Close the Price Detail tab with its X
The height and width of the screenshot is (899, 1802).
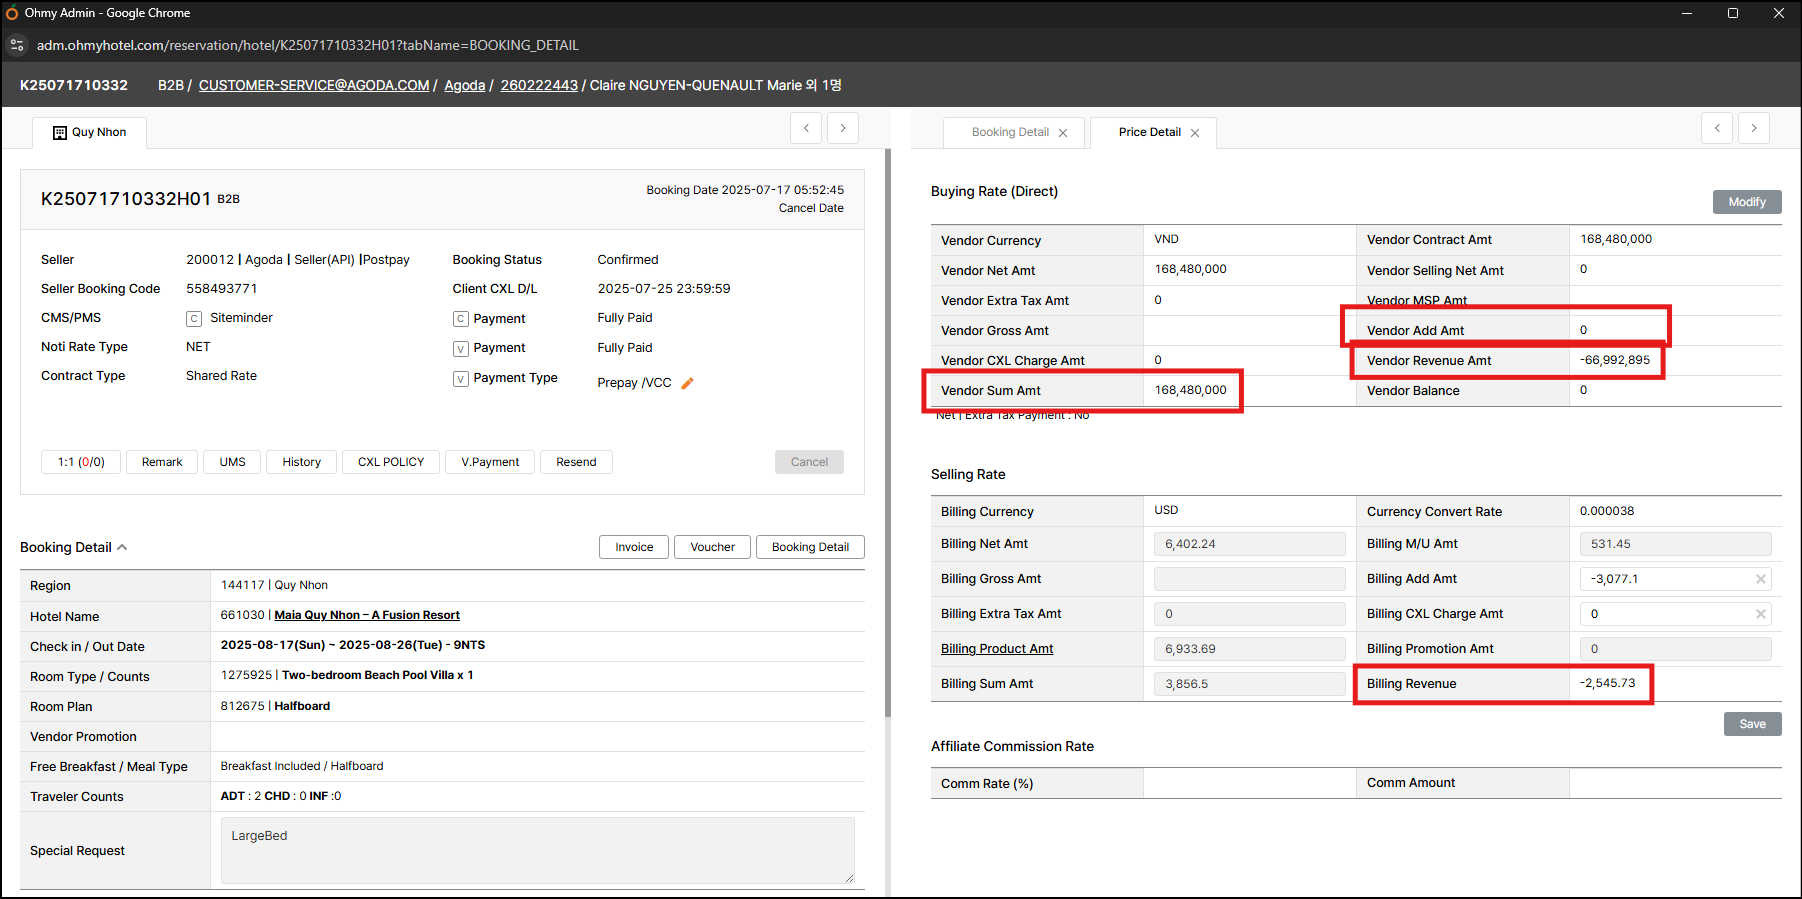(x=1194, y=133)
